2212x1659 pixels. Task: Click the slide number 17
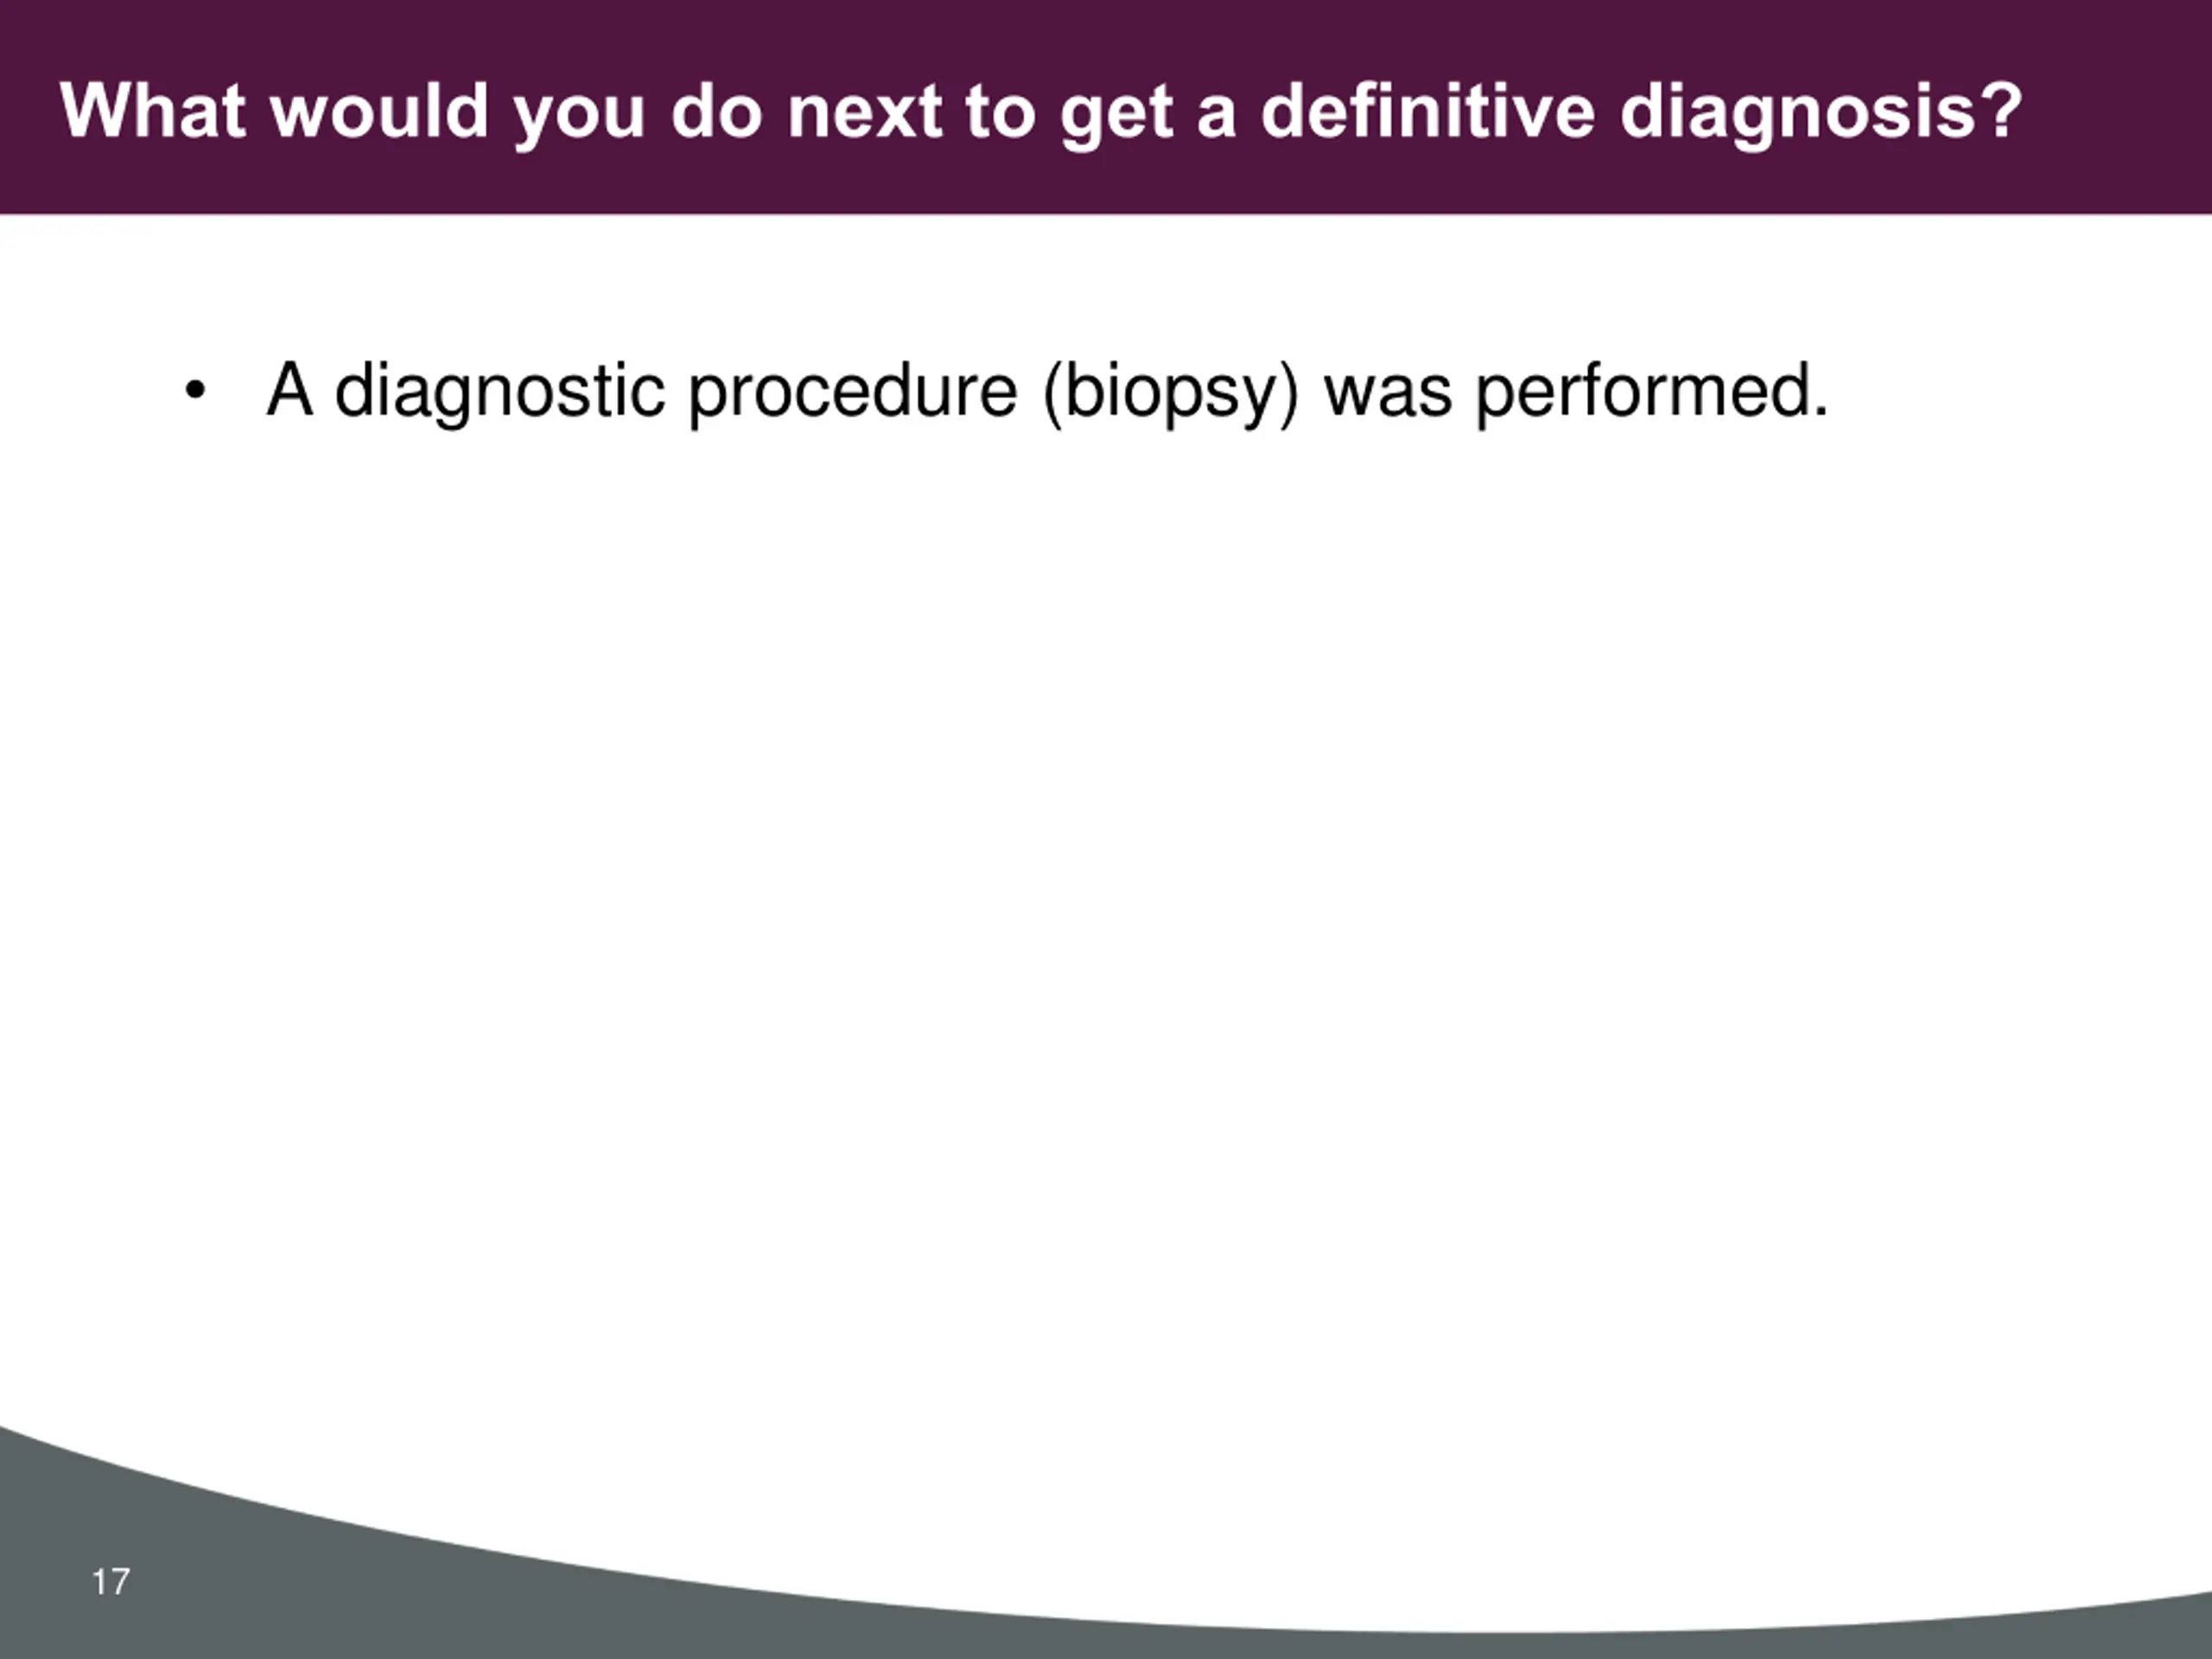click(110, 1582)
